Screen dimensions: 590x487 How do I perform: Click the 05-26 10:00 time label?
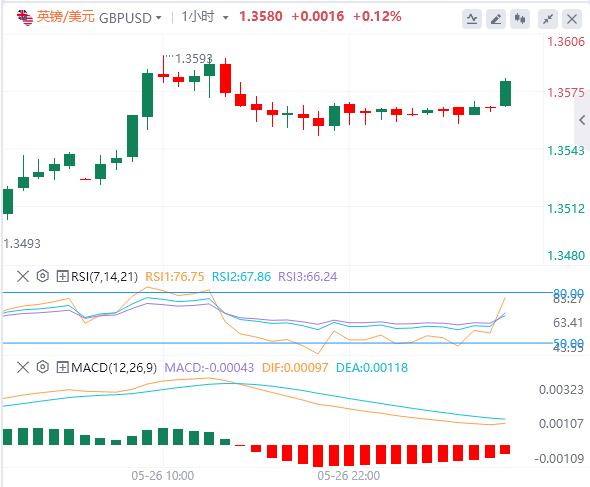[163, 476]
